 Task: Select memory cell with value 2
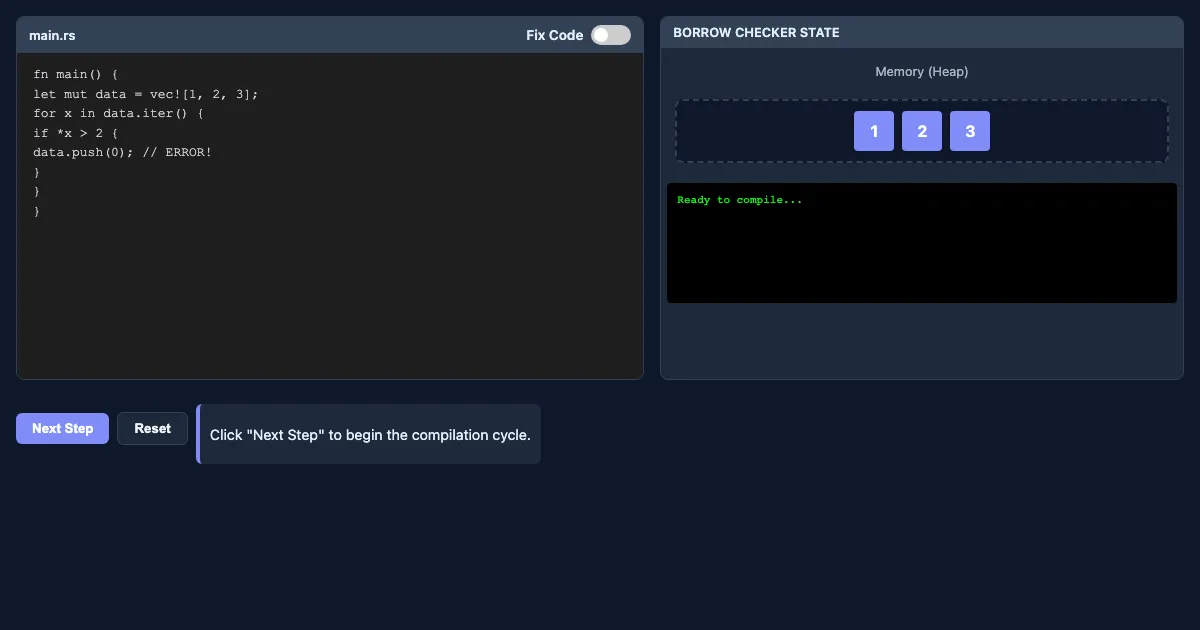click(922, 131)
